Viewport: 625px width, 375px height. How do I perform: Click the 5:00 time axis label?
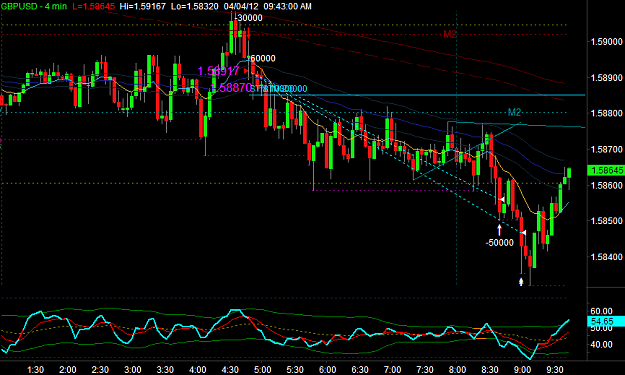pyautogui.click(x=262, y=370)
